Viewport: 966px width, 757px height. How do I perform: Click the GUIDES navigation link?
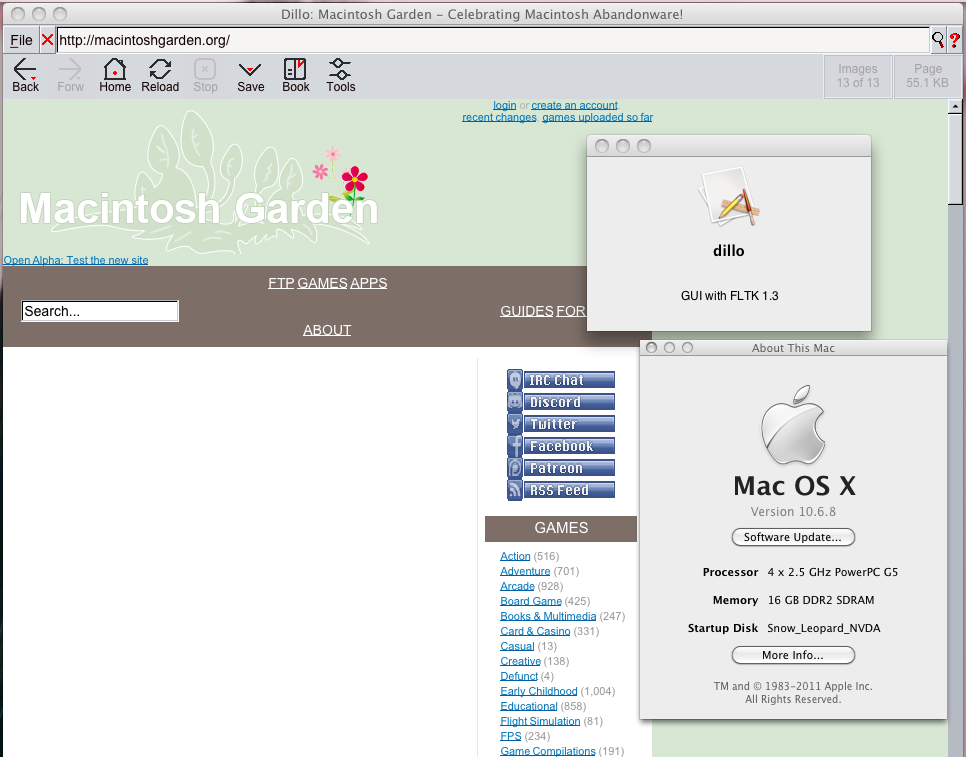pos(526,311)
